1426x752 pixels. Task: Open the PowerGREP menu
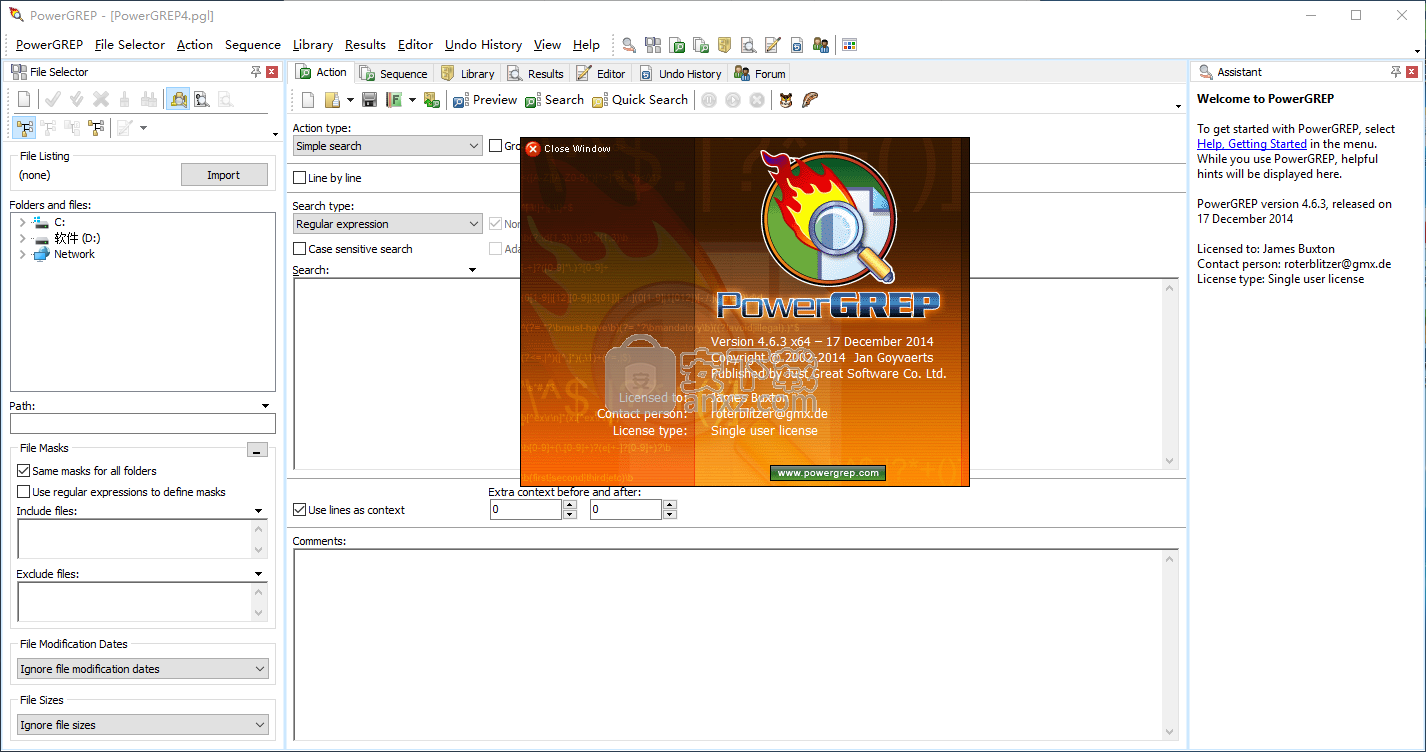click(49, 45)
